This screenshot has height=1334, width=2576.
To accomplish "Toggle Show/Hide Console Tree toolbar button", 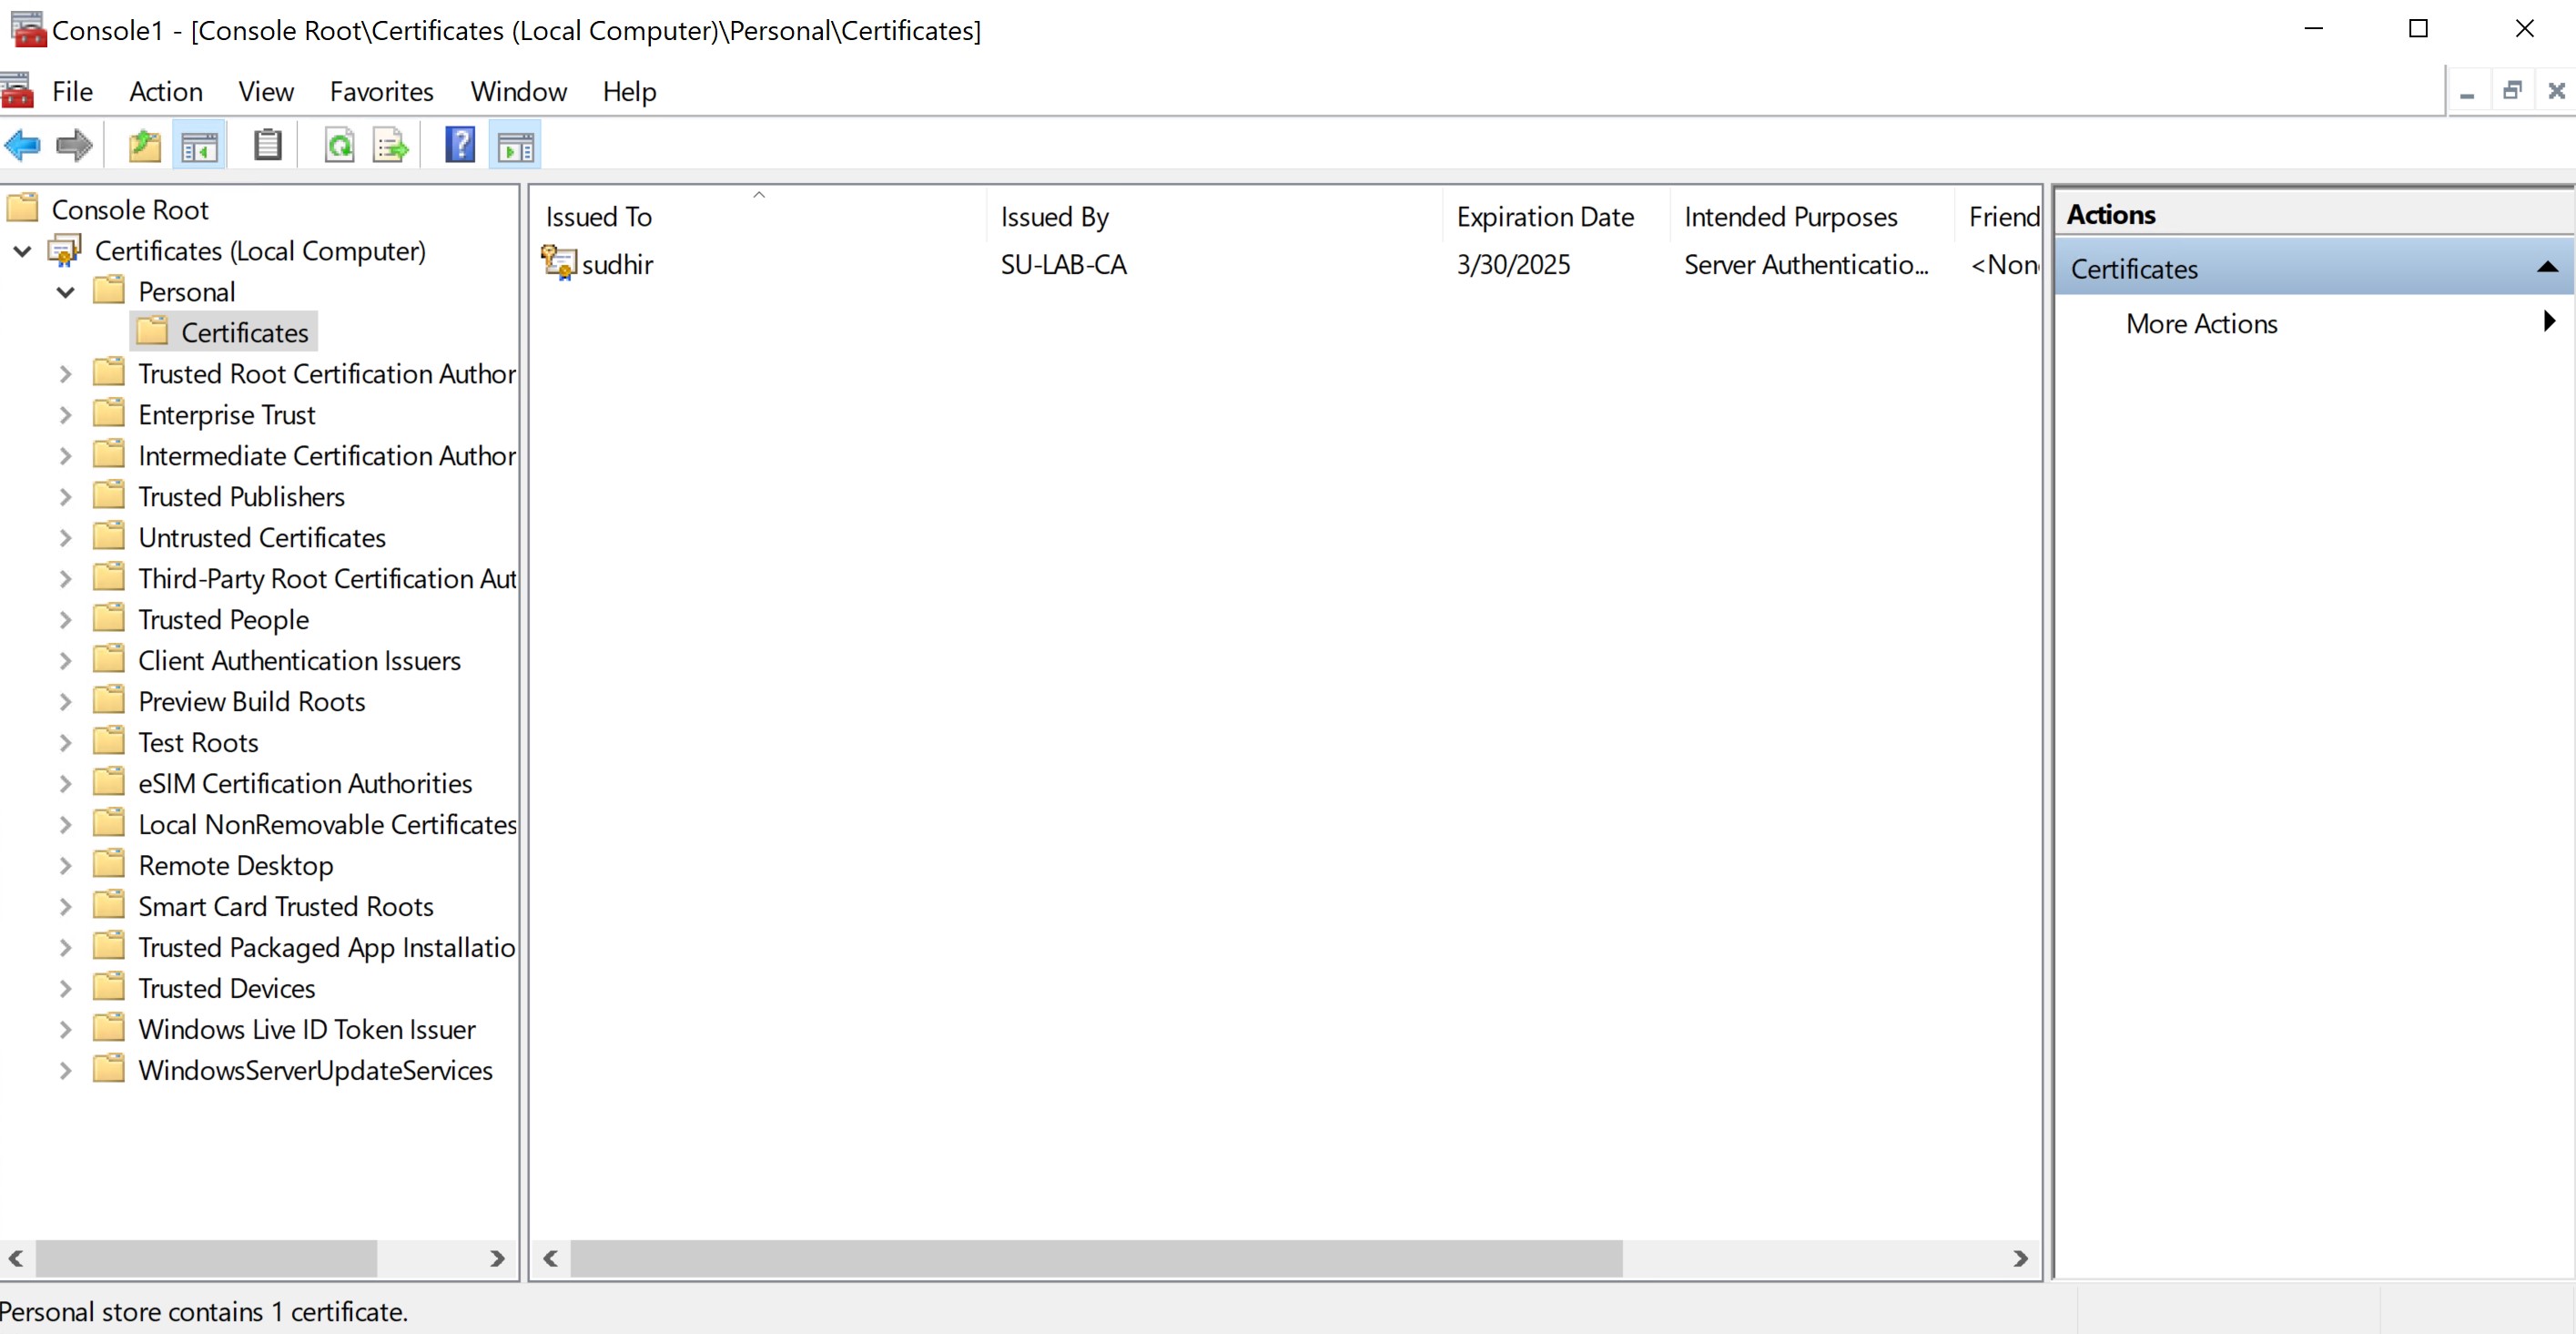I will (x=199, y=146).
